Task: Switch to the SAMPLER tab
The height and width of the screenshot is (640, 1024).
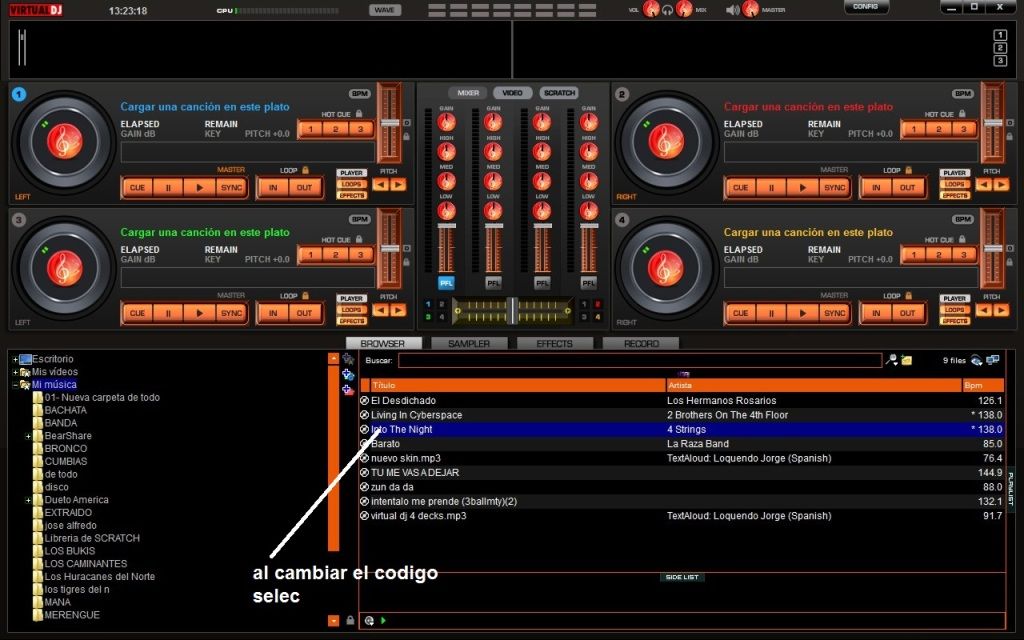Action: click(x=469, y=344)
